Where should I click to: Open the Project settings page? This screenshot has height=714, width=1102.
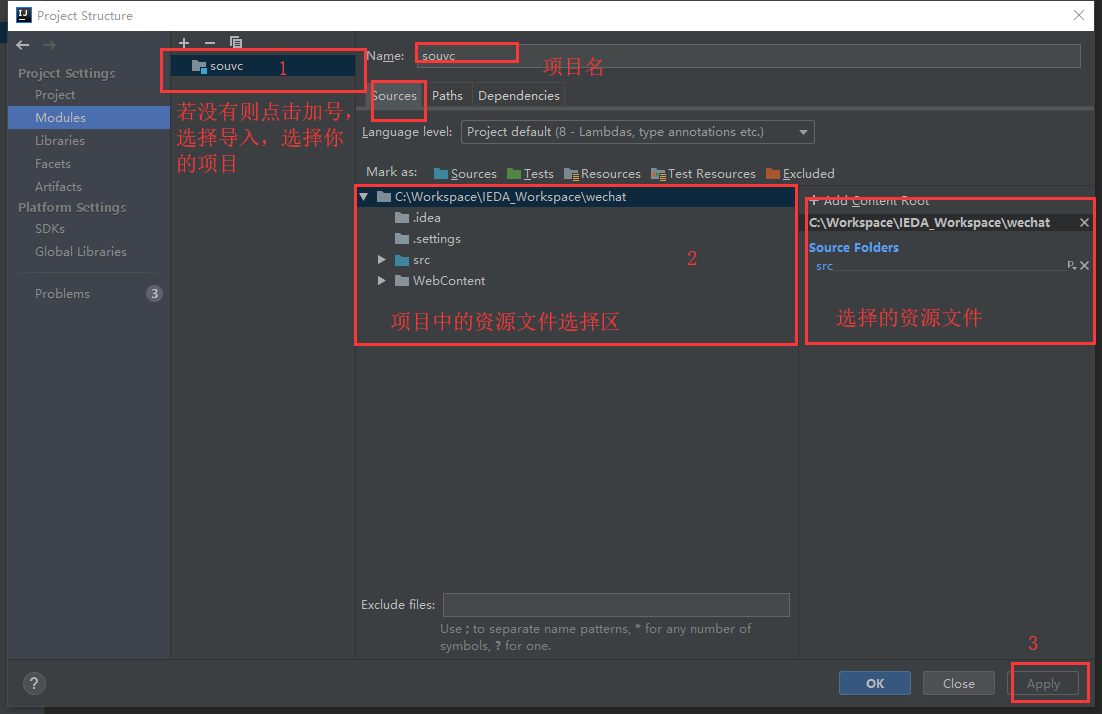click(x=55, y=95)
